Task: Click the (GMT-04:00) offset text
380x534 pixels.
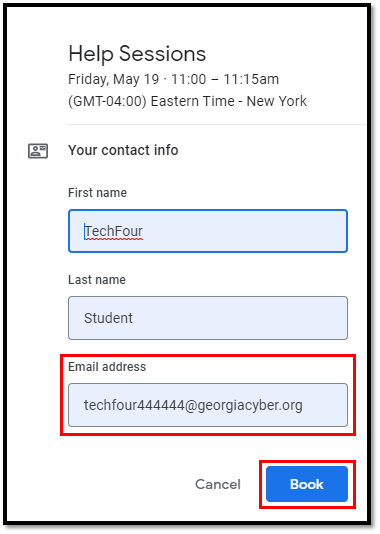Action: 107,101
